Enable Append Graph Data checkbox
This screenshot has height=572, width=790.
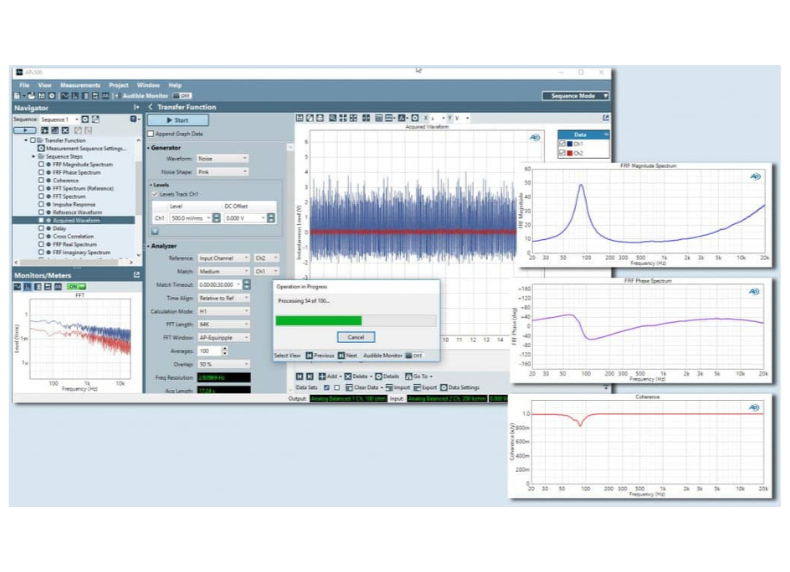point(151,134)
